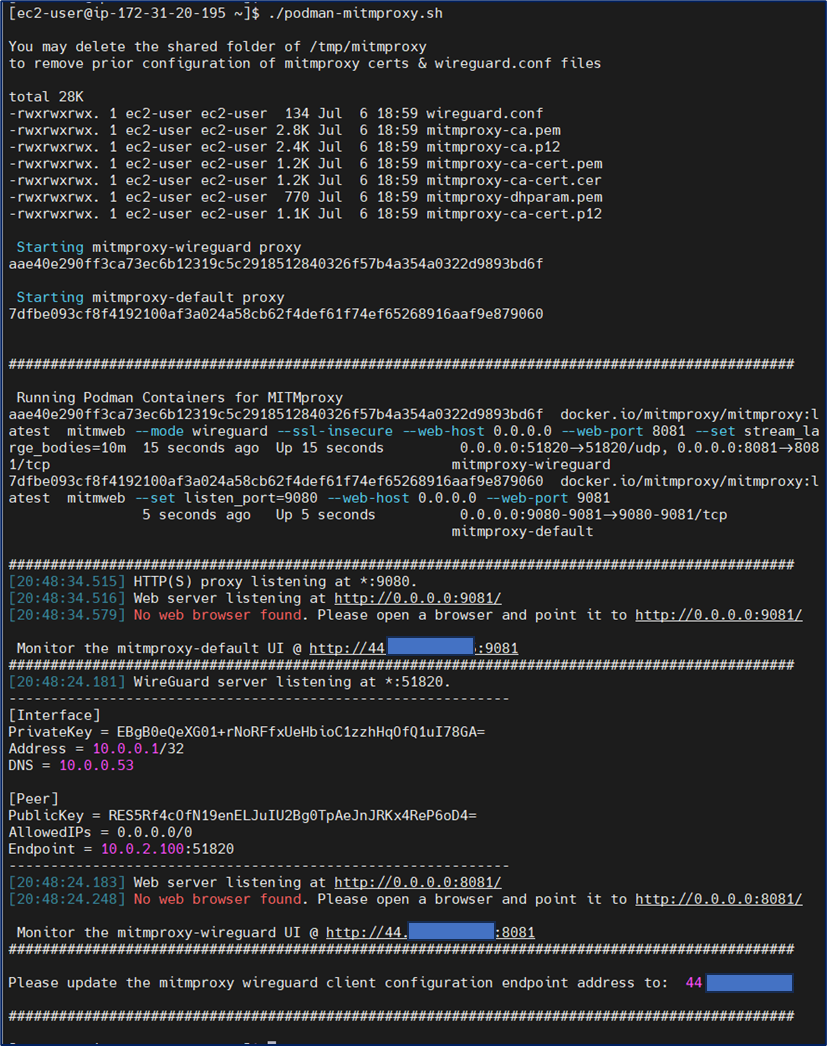
Task: Click the DNS address 10.0.0.53
Action: point(96,765)
